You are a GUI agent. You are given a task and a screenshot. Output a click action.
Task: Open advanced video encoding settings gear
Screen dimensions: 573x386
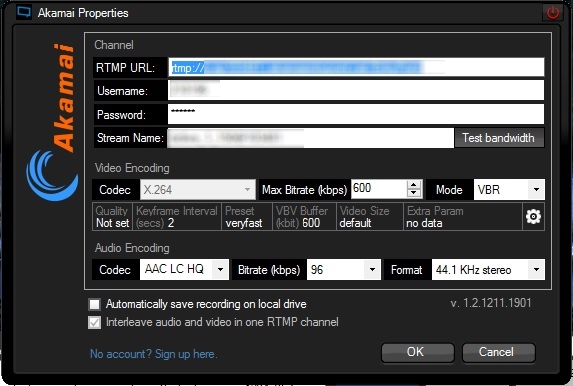pos(533,217)
